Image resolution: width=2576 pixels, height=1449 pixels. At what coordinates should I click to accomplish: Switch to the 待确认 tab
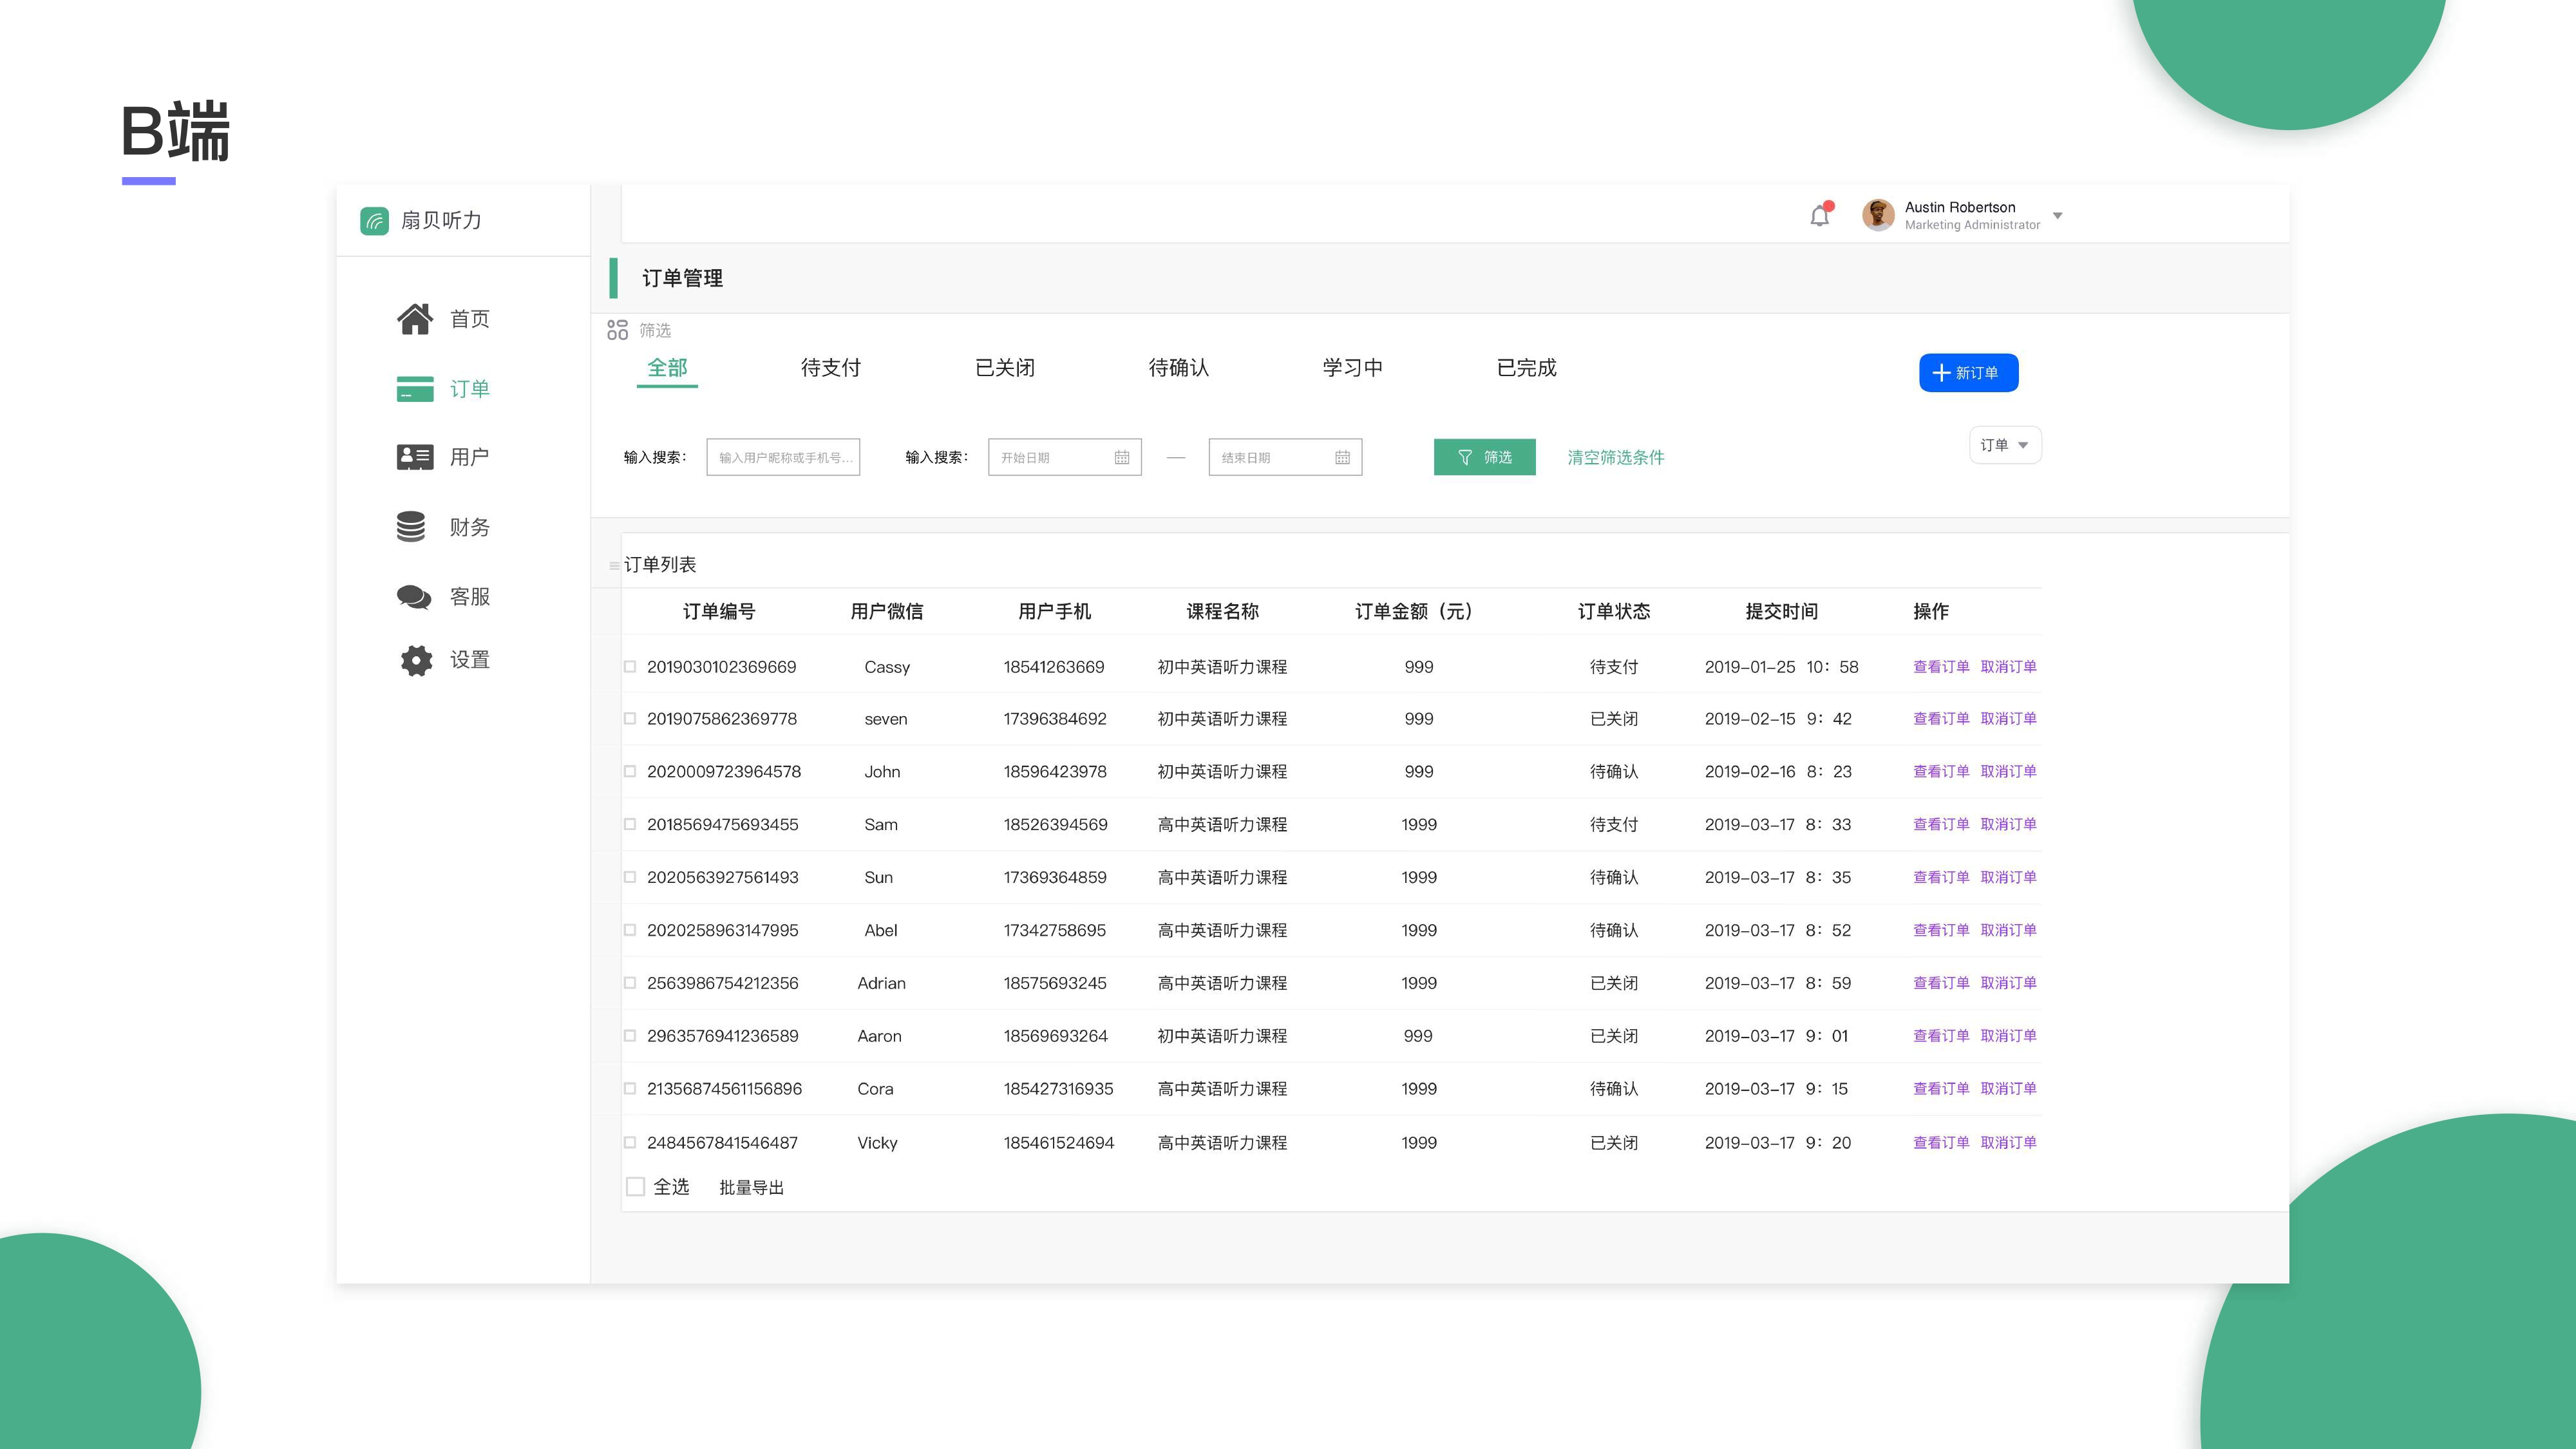(1179, 368)
